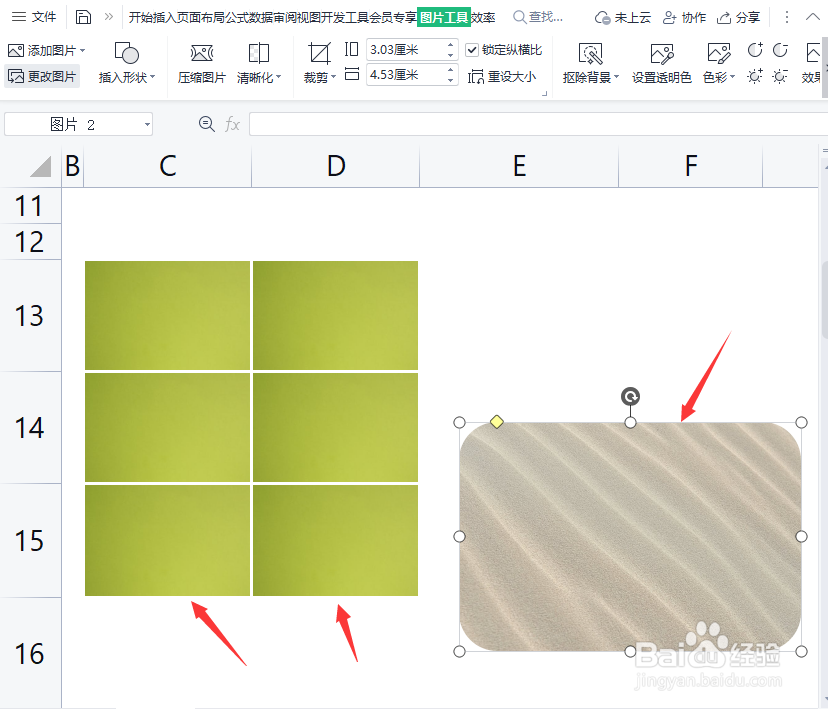Select the 裁剪 crop tool icon
The image size is (828, 709).
[319, 53]
